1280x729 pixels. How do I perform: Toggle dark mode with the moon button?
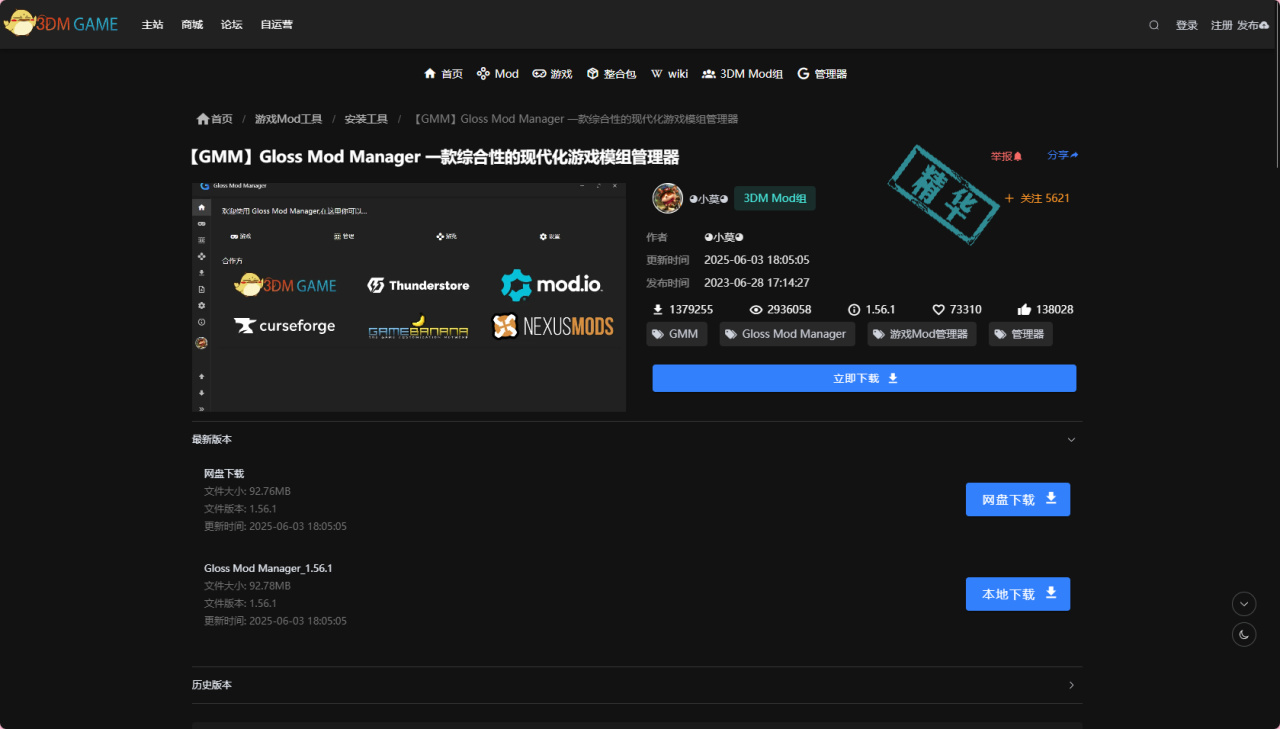coord(1244,634)
